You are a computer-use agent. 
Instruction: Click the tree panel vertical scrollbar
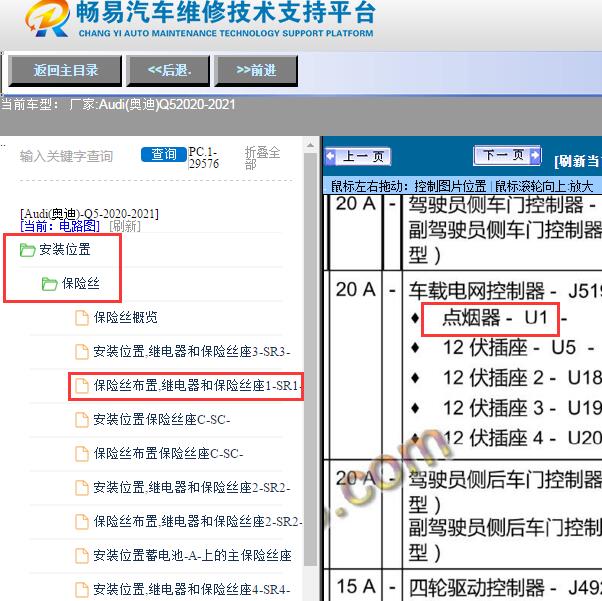(x=310, y=359)
